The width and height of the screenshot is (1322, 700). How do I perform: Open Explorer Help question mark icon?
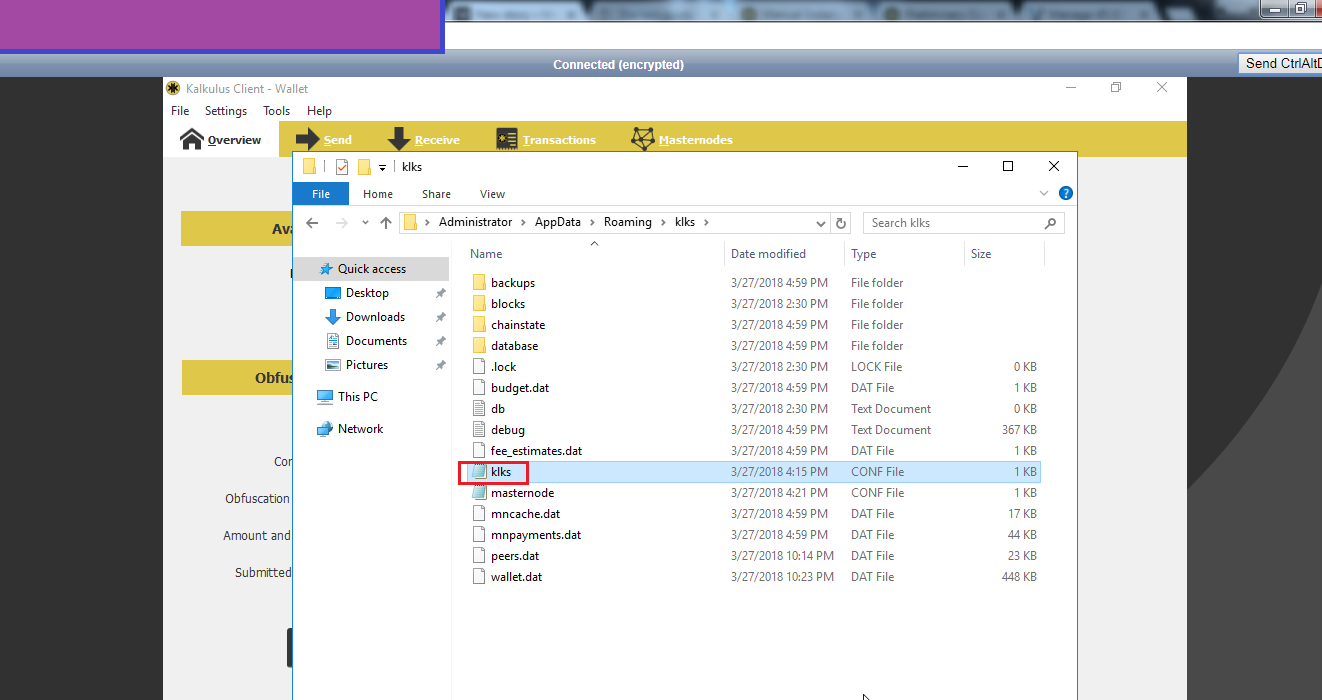[x=1066, y=193]
